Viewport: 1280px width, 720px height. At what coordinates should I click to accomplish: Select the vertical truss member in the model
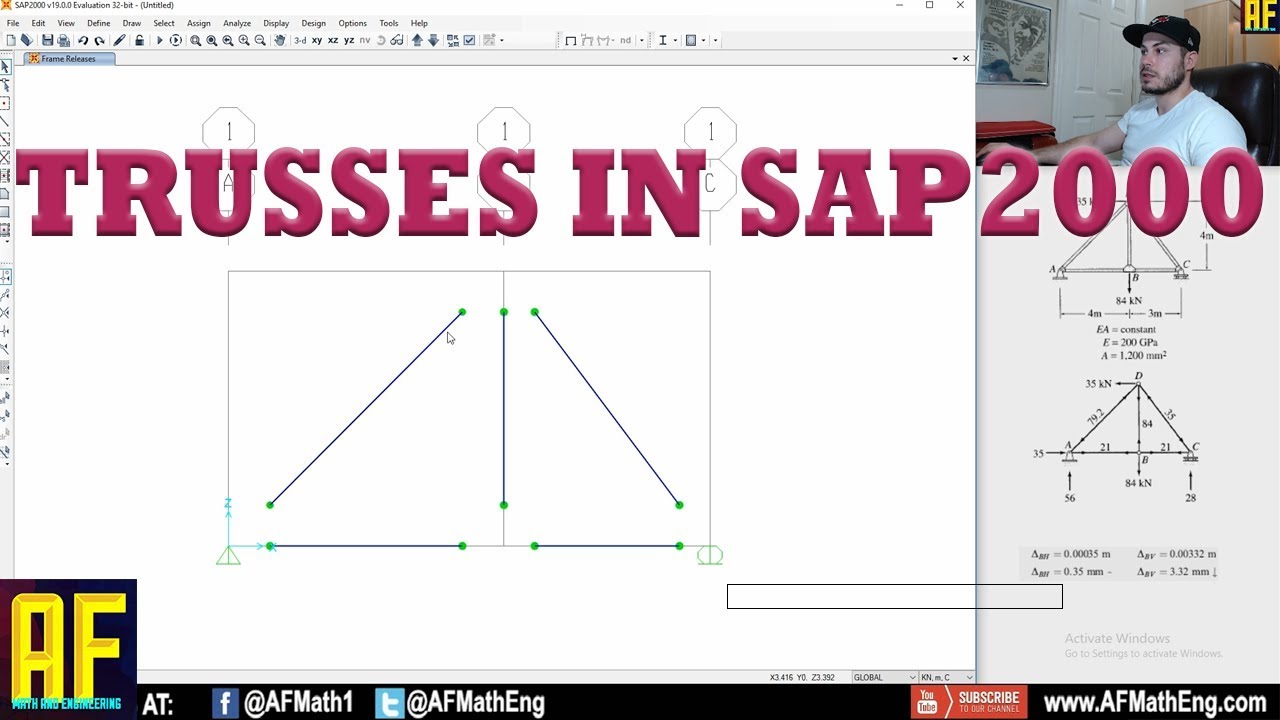[504, 408]
